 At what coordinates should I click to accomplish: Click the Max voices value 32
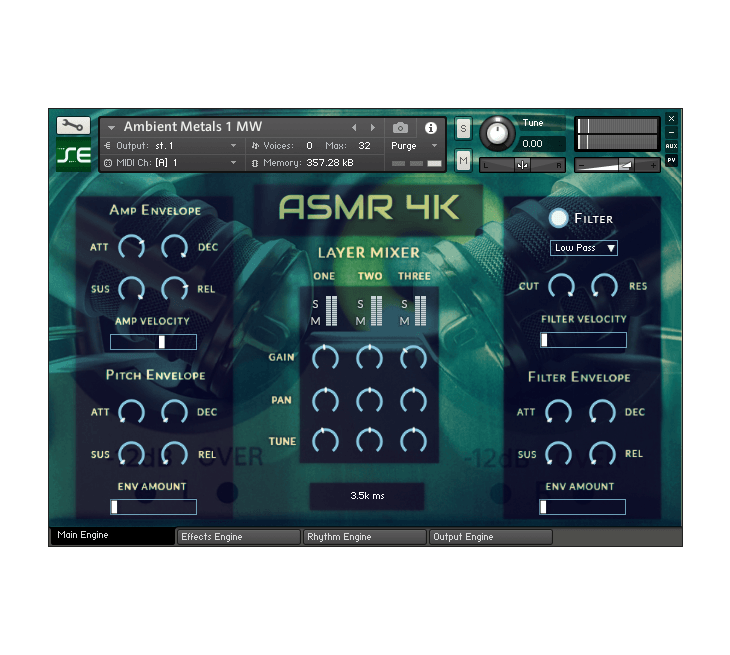(364, 146)
